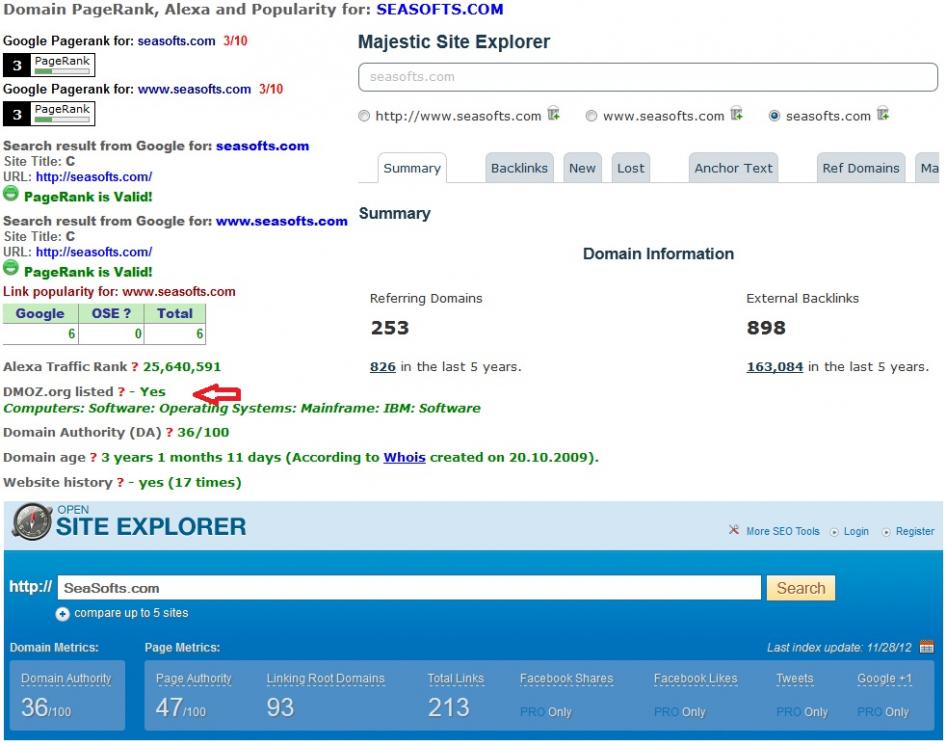Open the Lost tab
946x746 pixels.
point(630,168)
